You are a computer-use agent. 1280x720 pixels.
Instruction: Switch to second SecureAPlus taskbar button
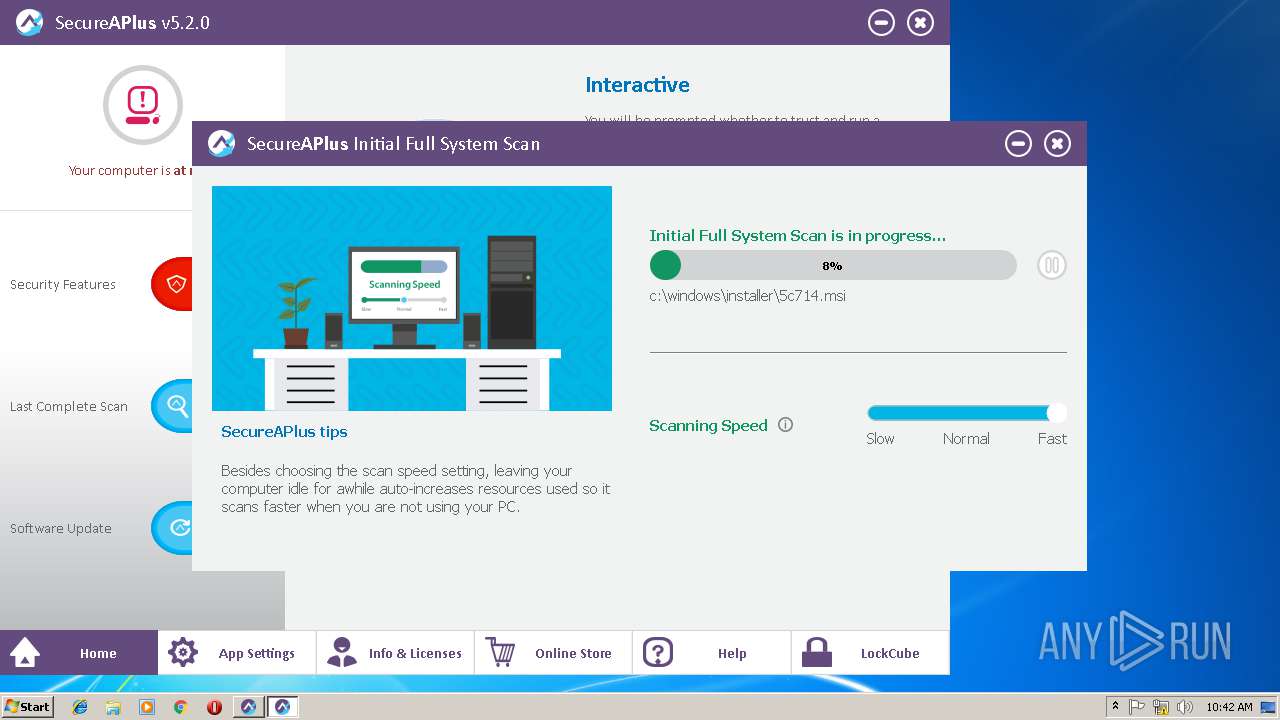pos(282,707)
